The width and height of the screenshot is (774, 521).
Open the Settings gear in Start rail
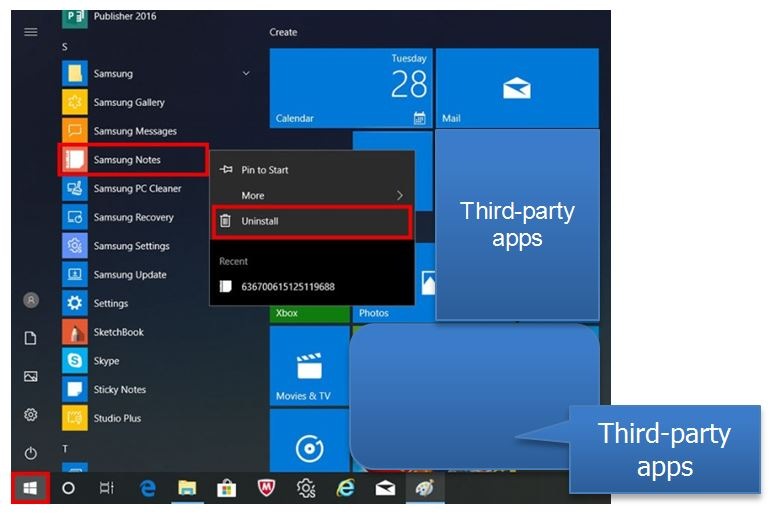point(31,415)
